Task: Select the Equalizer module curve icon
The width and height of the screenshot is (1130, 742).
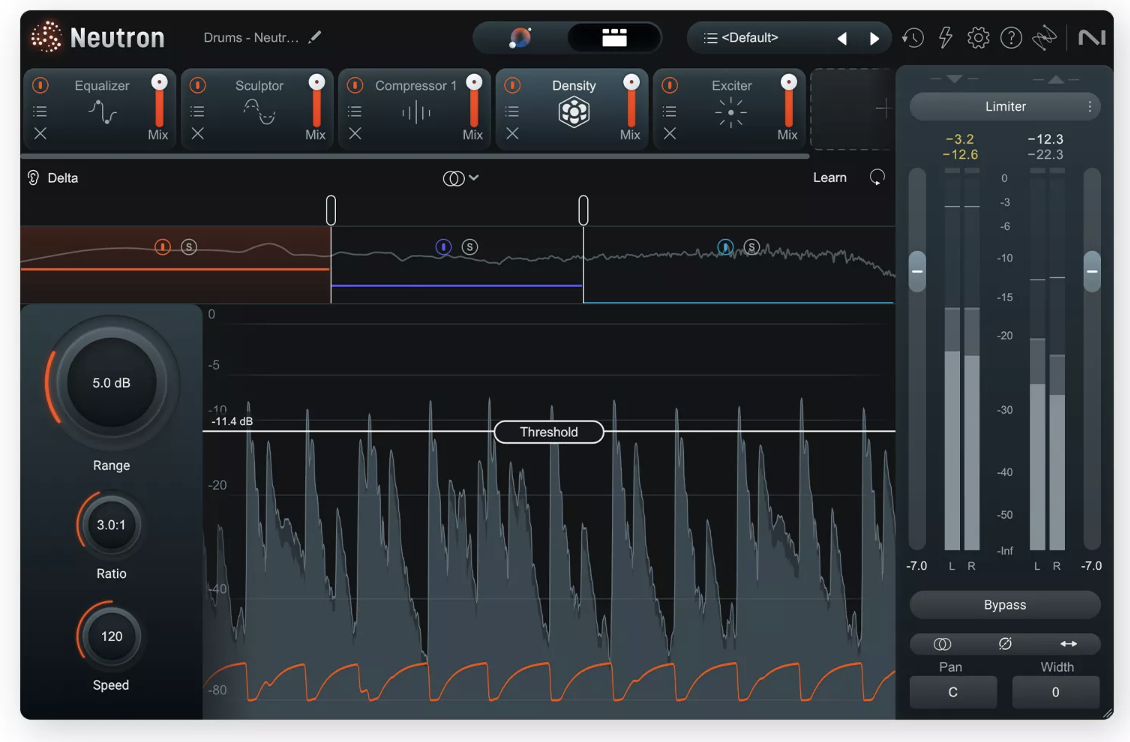Action: click(x=102, y=112)
